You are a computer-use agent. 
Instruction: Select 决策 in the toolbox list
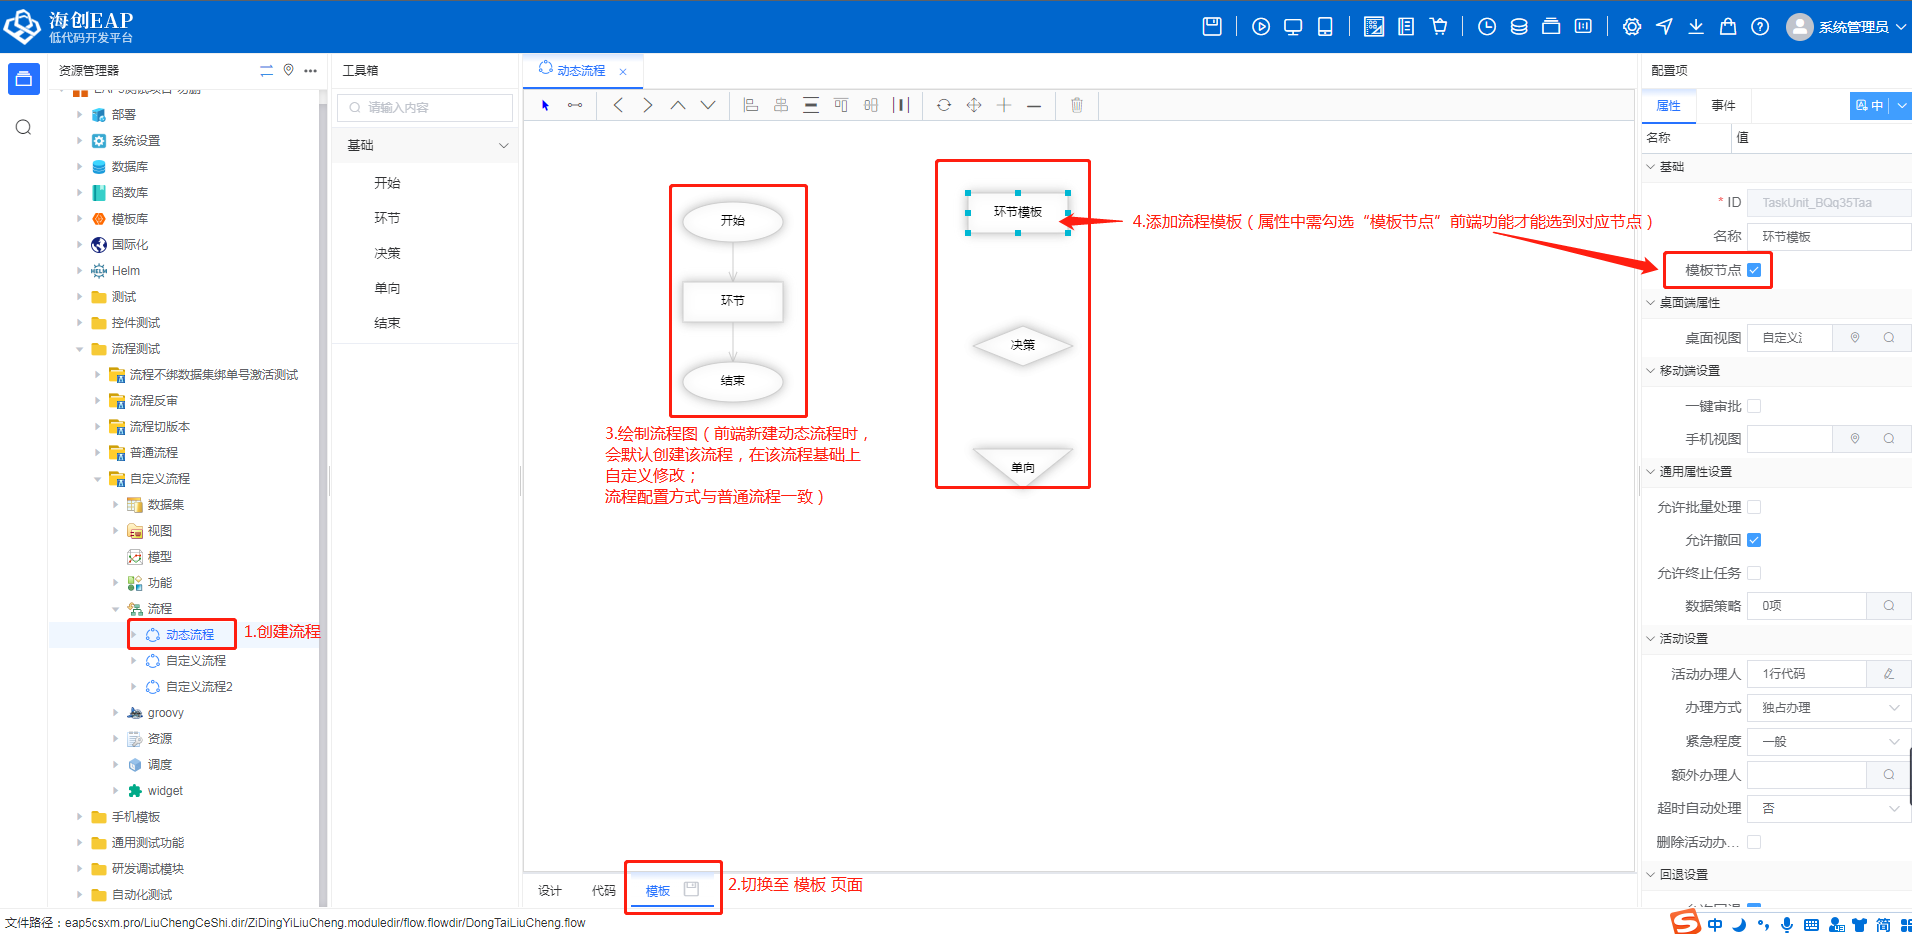click(387, 253)
